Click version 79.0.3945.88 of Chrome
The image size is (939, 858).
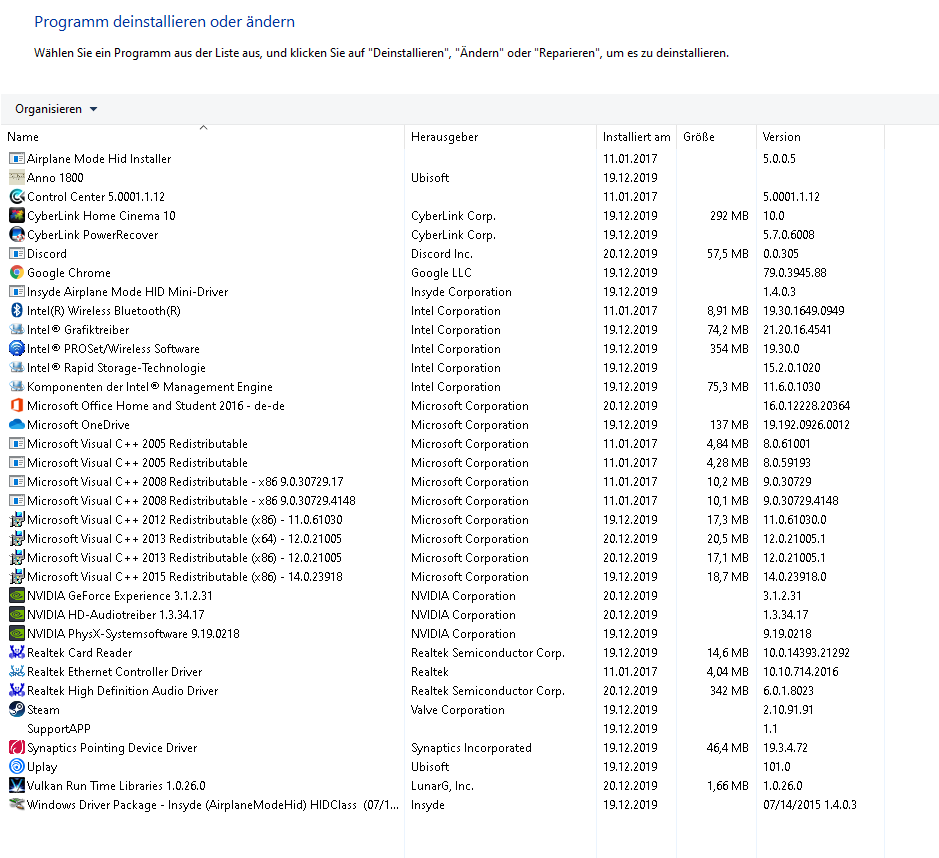794,273
